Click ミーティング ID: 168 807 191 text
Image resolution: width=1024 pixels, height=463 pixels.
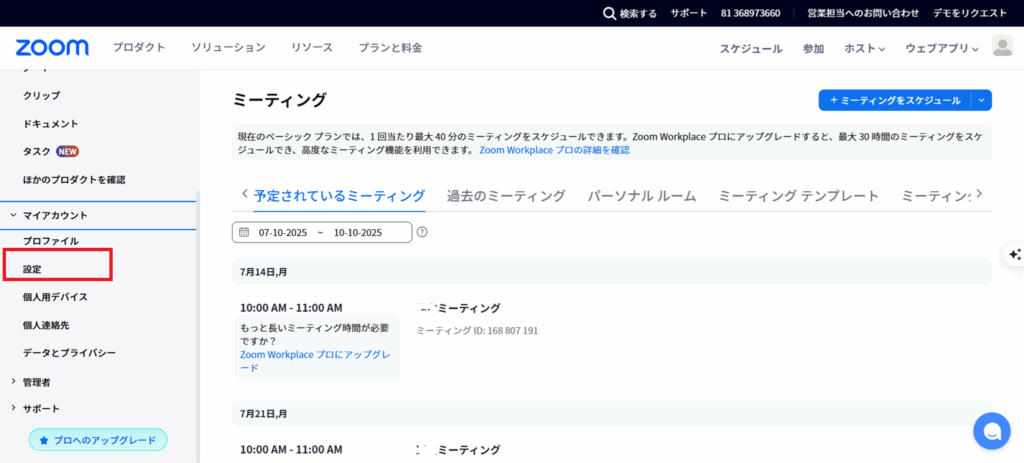(477, 330)
